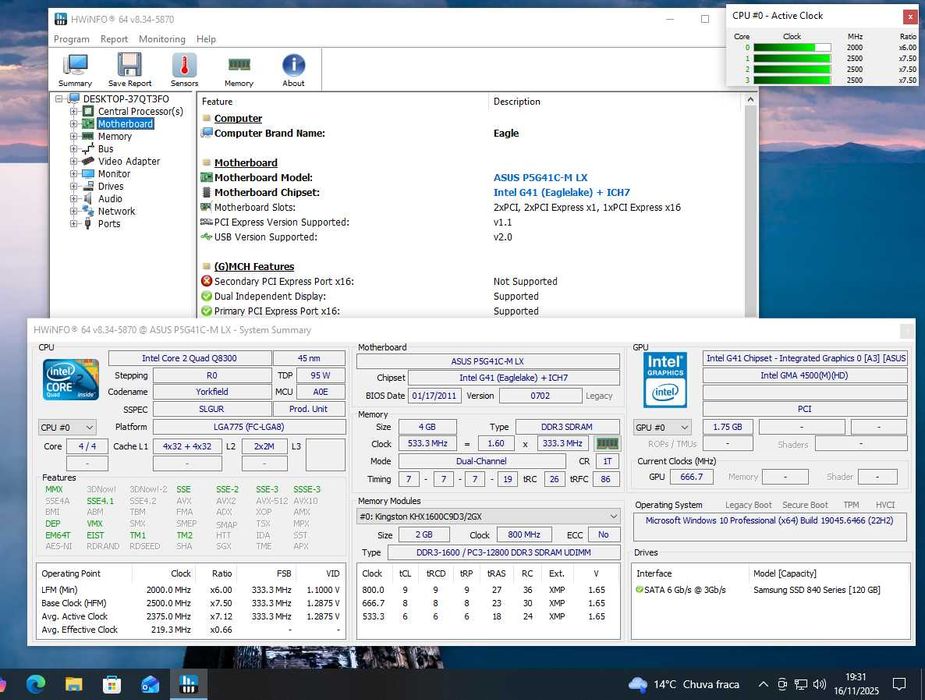Open the Memory module toolbar icon
The height and width of the screenshot is (700, 925).
(239, 70)
